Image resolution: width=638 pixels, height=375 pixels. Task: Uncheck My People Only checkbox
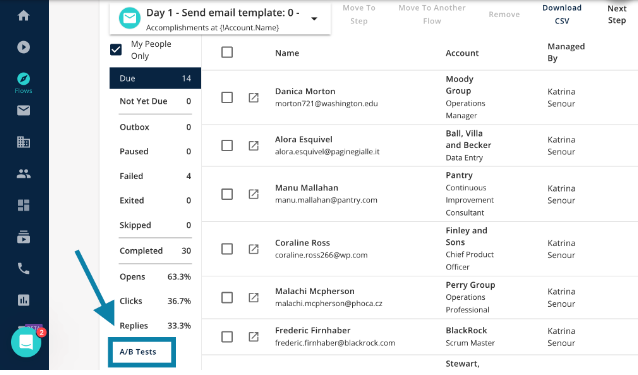tap(116, 50)
